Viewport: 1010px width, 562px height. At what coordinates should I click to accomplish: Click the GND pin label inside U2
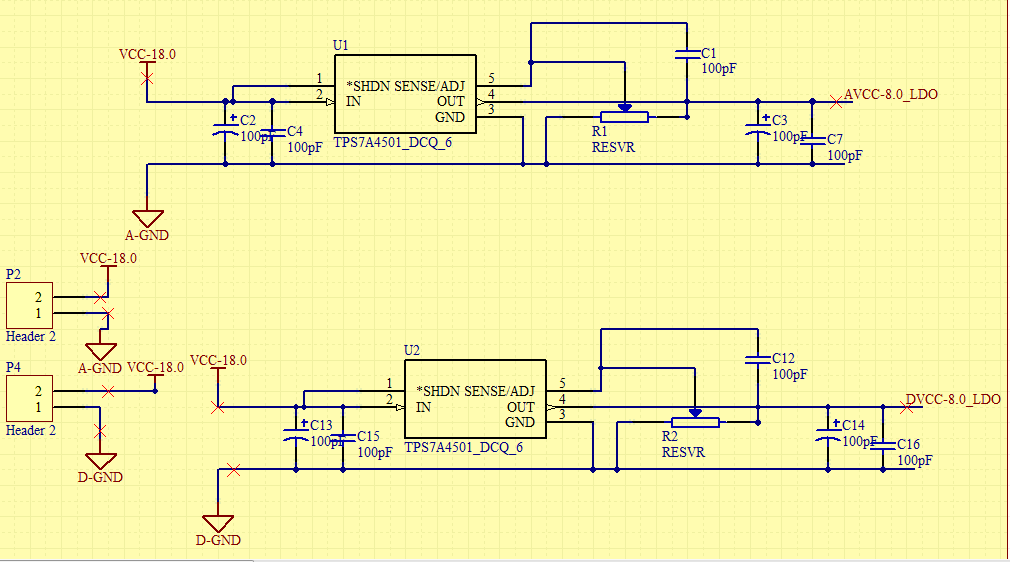click(x=520, y=422)
